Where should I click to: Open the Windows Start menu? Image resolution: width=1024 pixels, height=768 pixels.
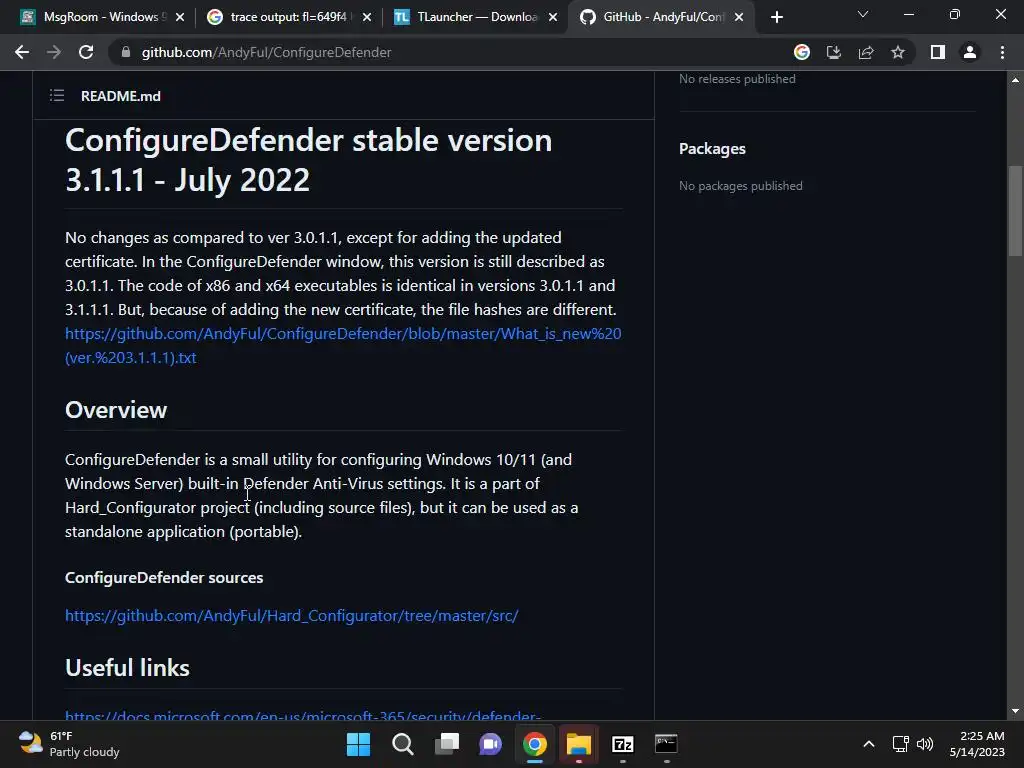pos(358,744)
